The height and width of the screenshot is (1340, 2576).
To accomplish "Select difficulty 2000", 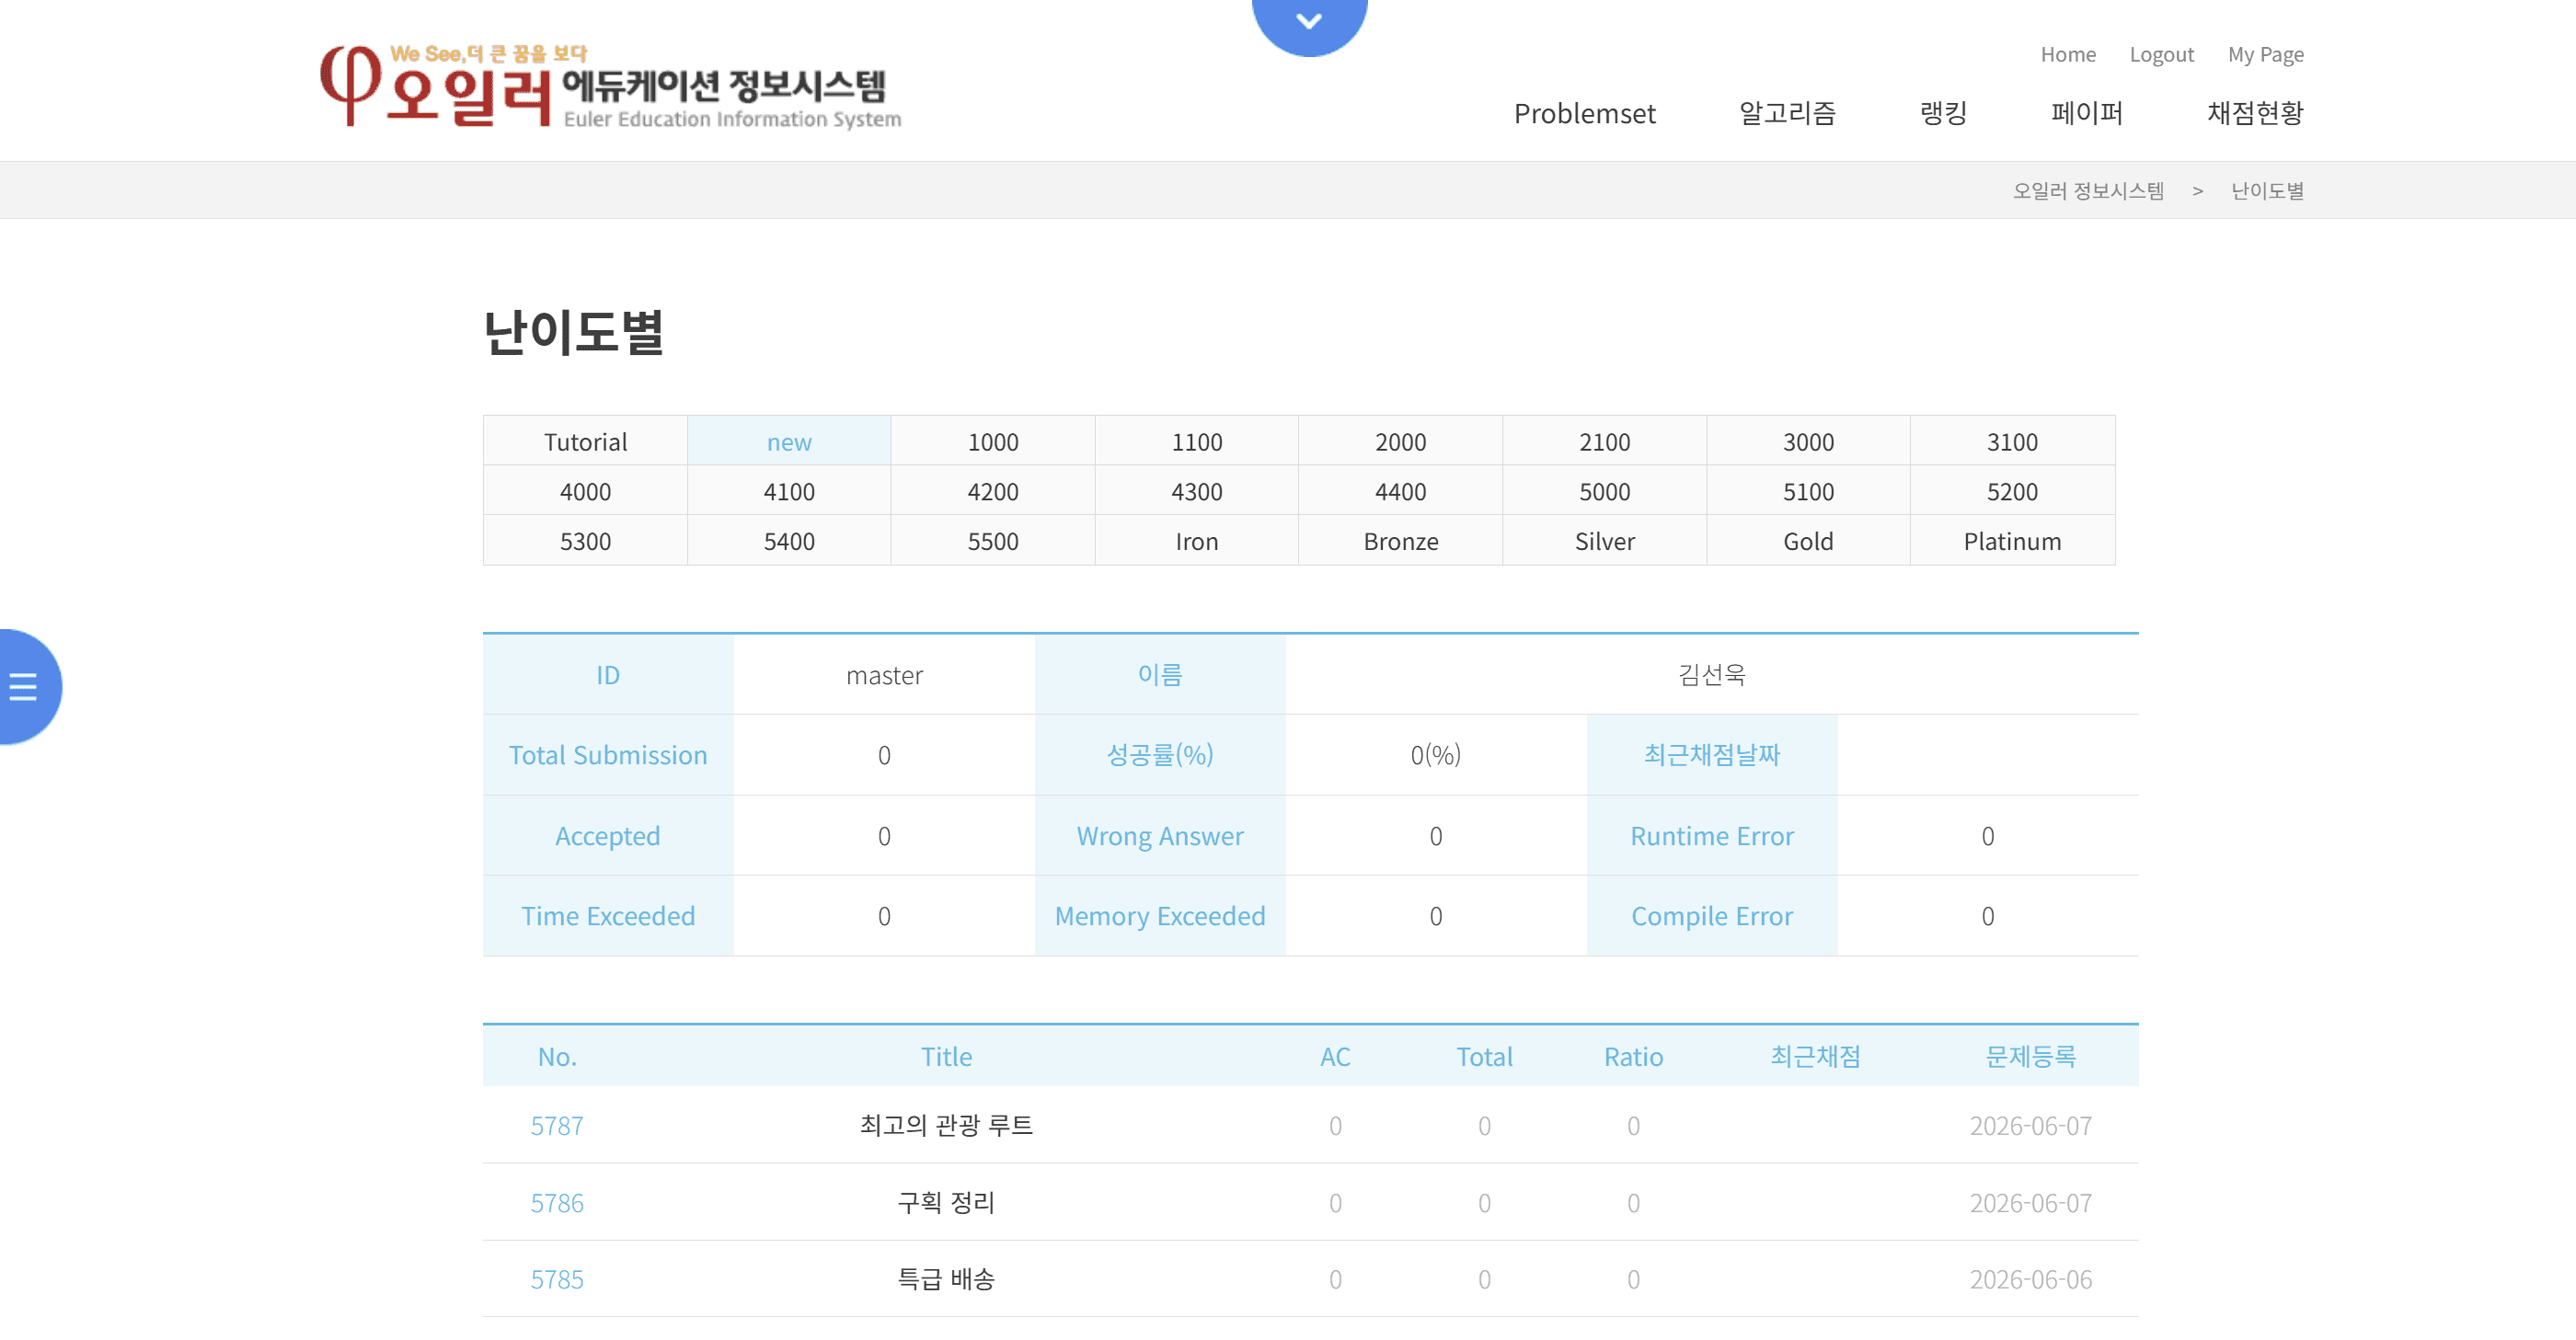I will [x=1400, y=441].
